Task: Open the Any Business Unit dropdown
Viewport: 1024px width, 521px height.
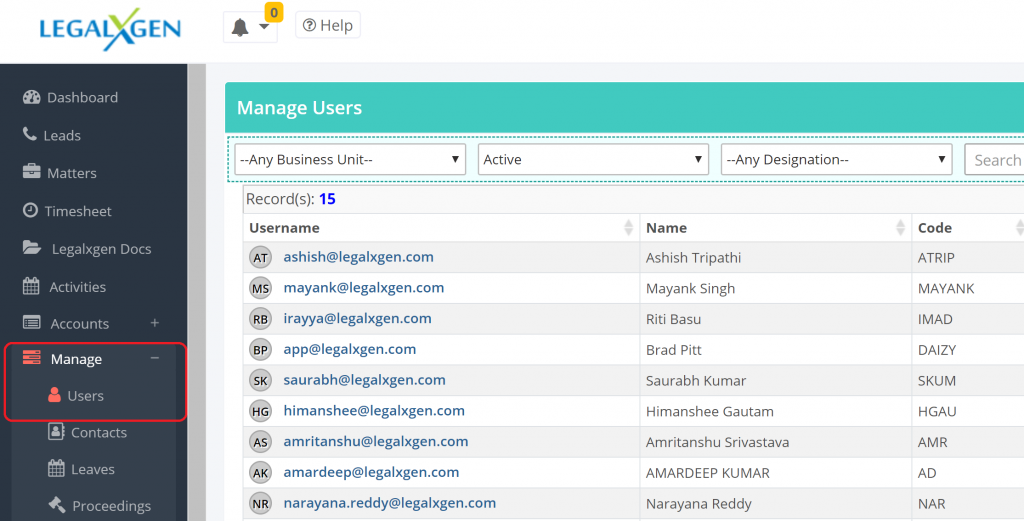Action: (x=350, y=160)
